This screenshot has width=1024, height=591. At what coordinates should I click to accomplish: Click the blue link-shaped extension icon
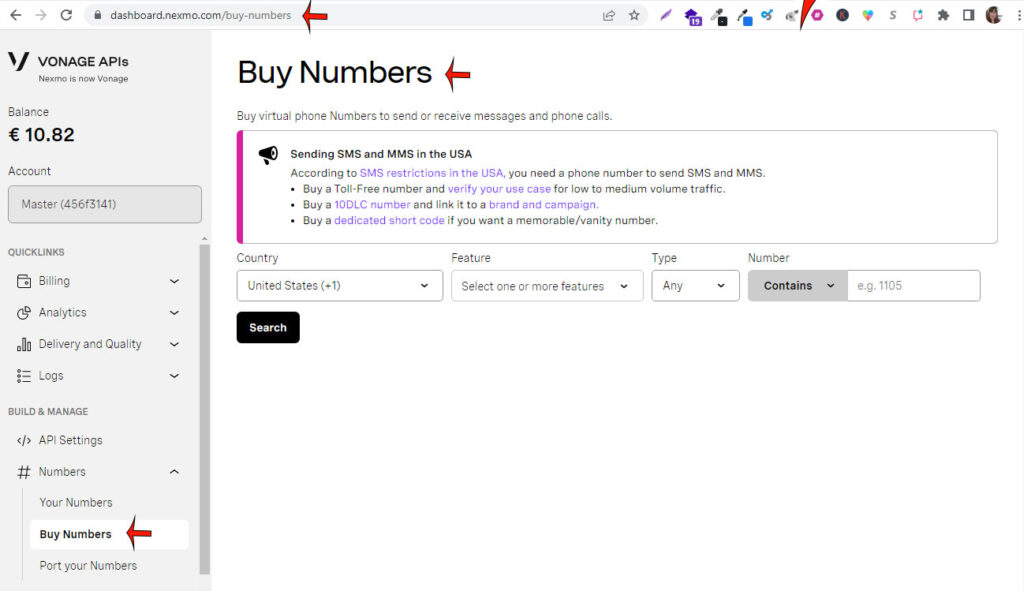767,15
